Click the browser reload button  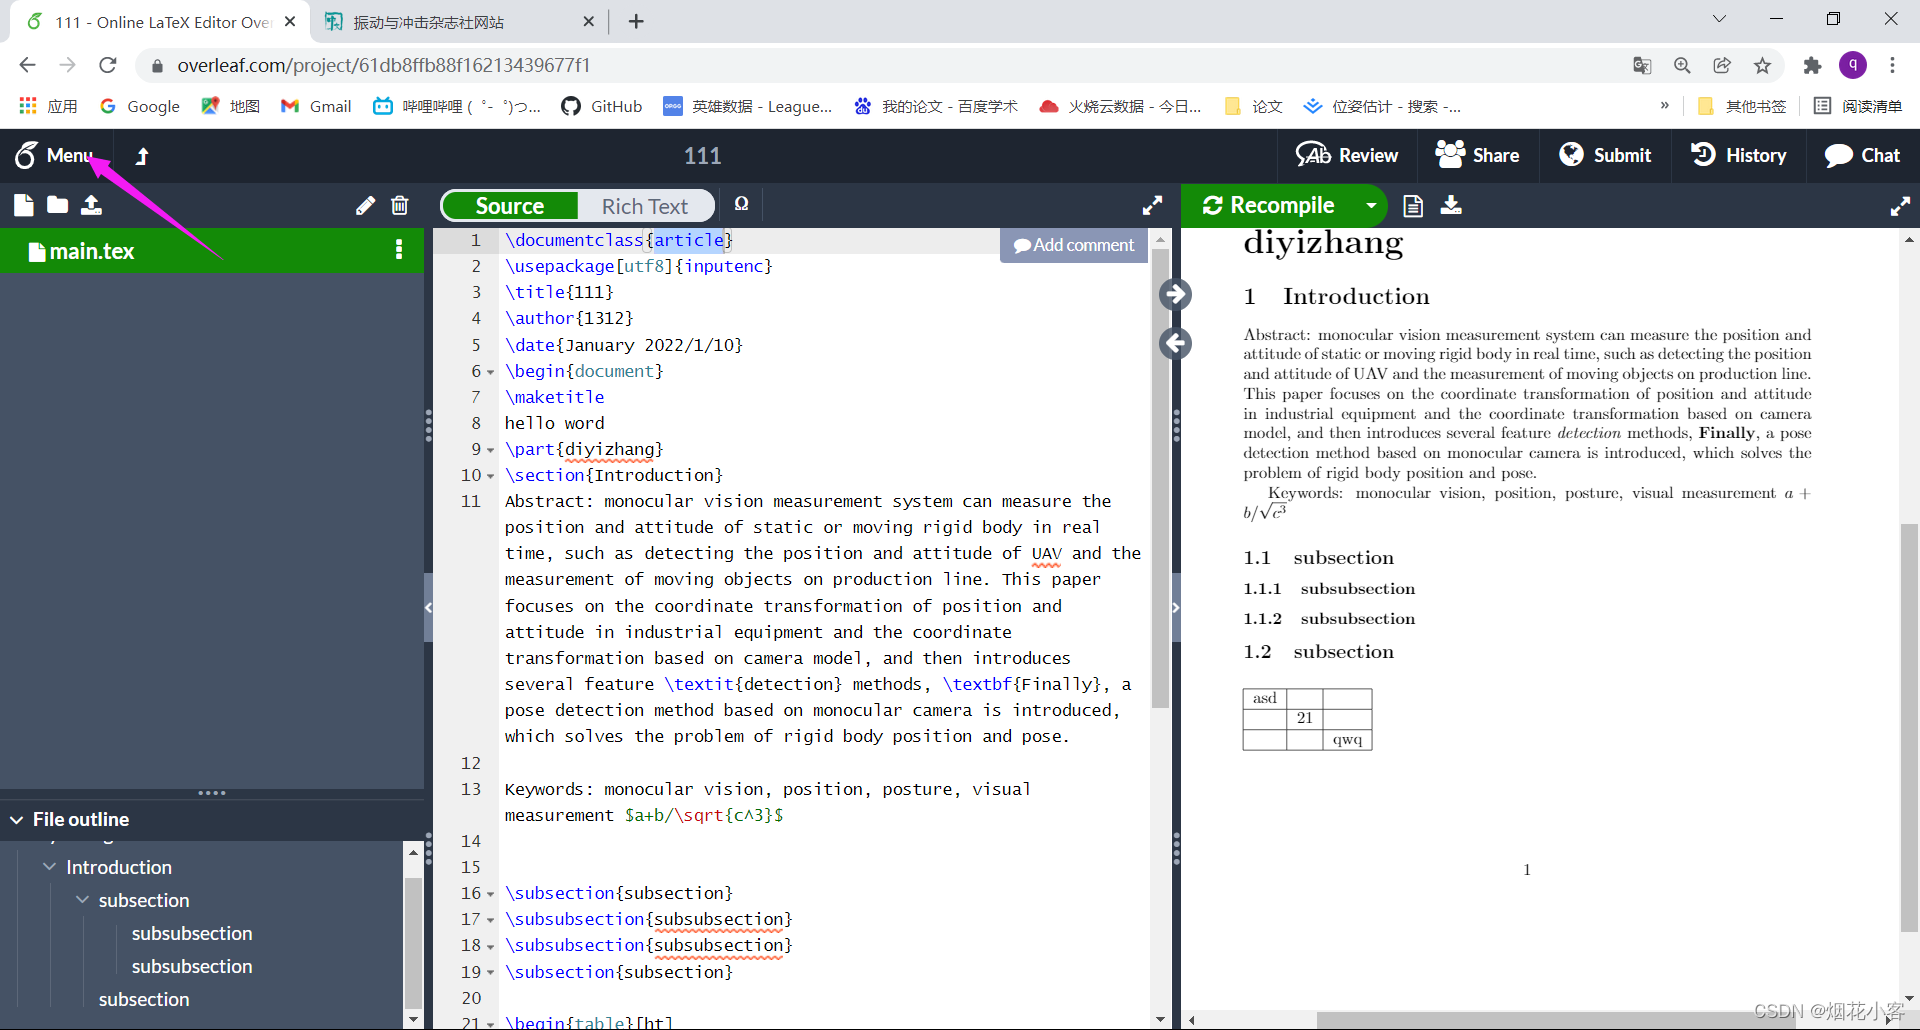(x=108, y=65)
